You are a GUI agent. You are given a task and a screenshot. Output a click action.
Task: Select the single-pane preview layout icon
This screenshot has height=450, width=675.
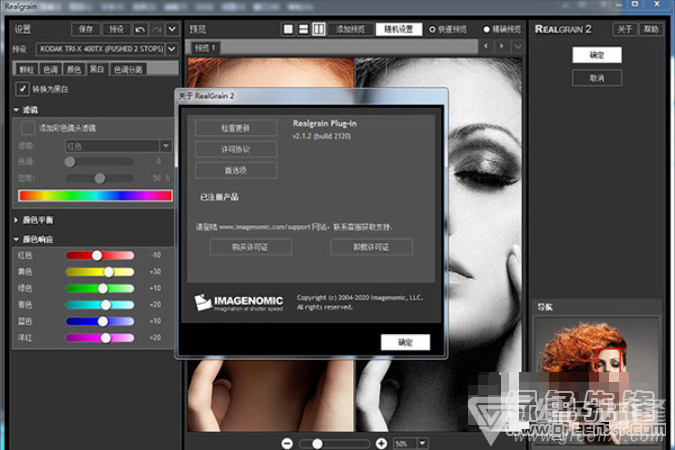coord(288,29)
